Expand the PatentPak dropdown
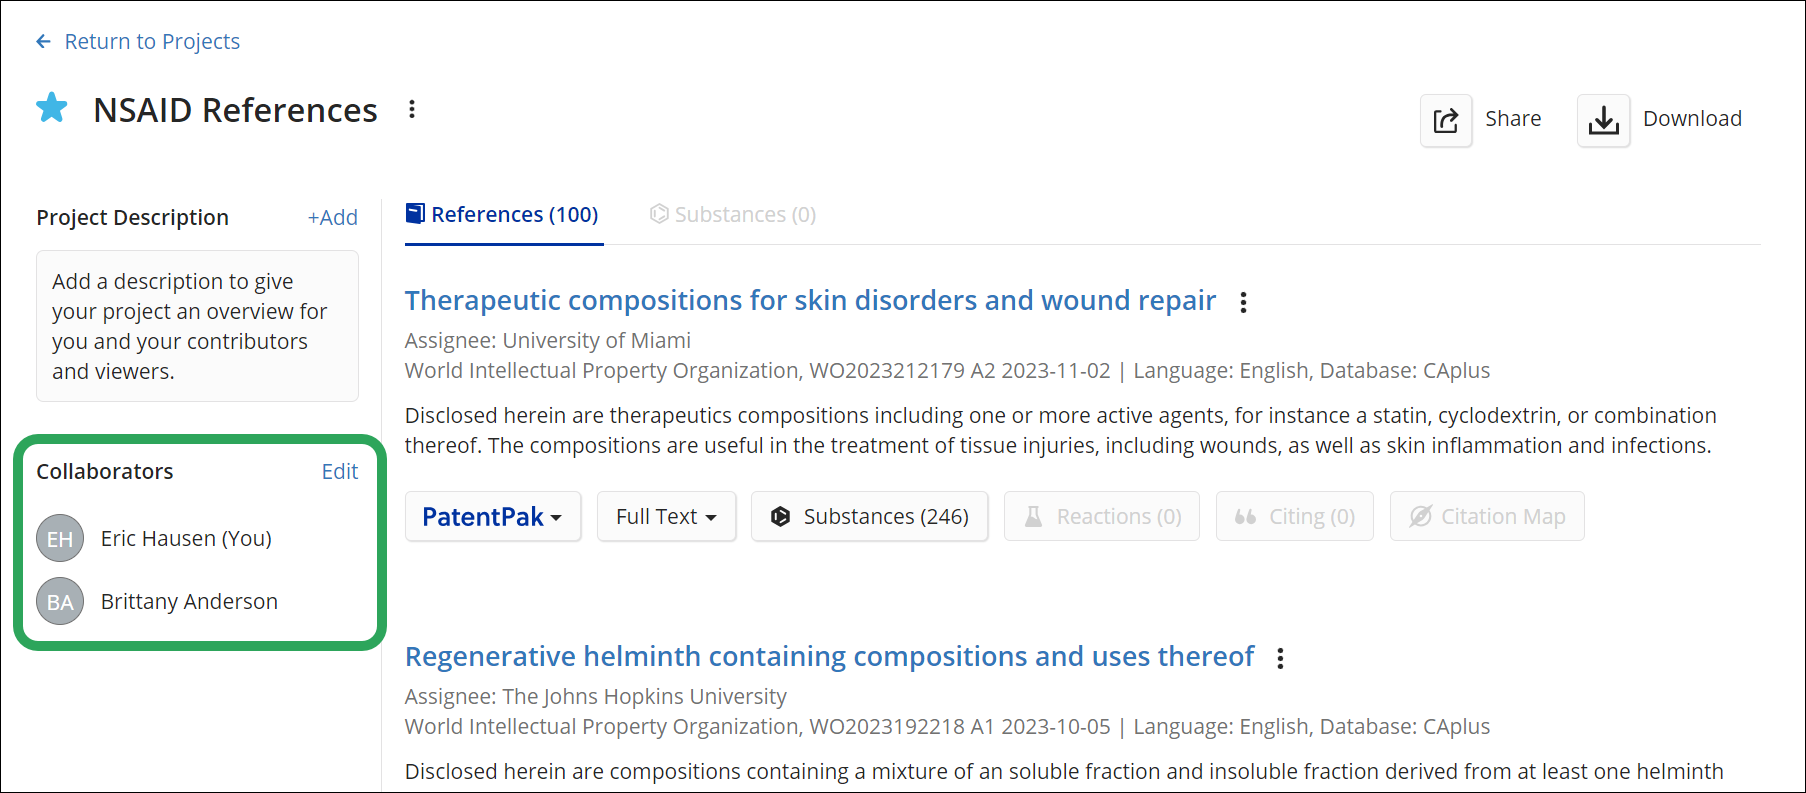Viewport: 1806px width, 793px height. click(x=493, y=516)
